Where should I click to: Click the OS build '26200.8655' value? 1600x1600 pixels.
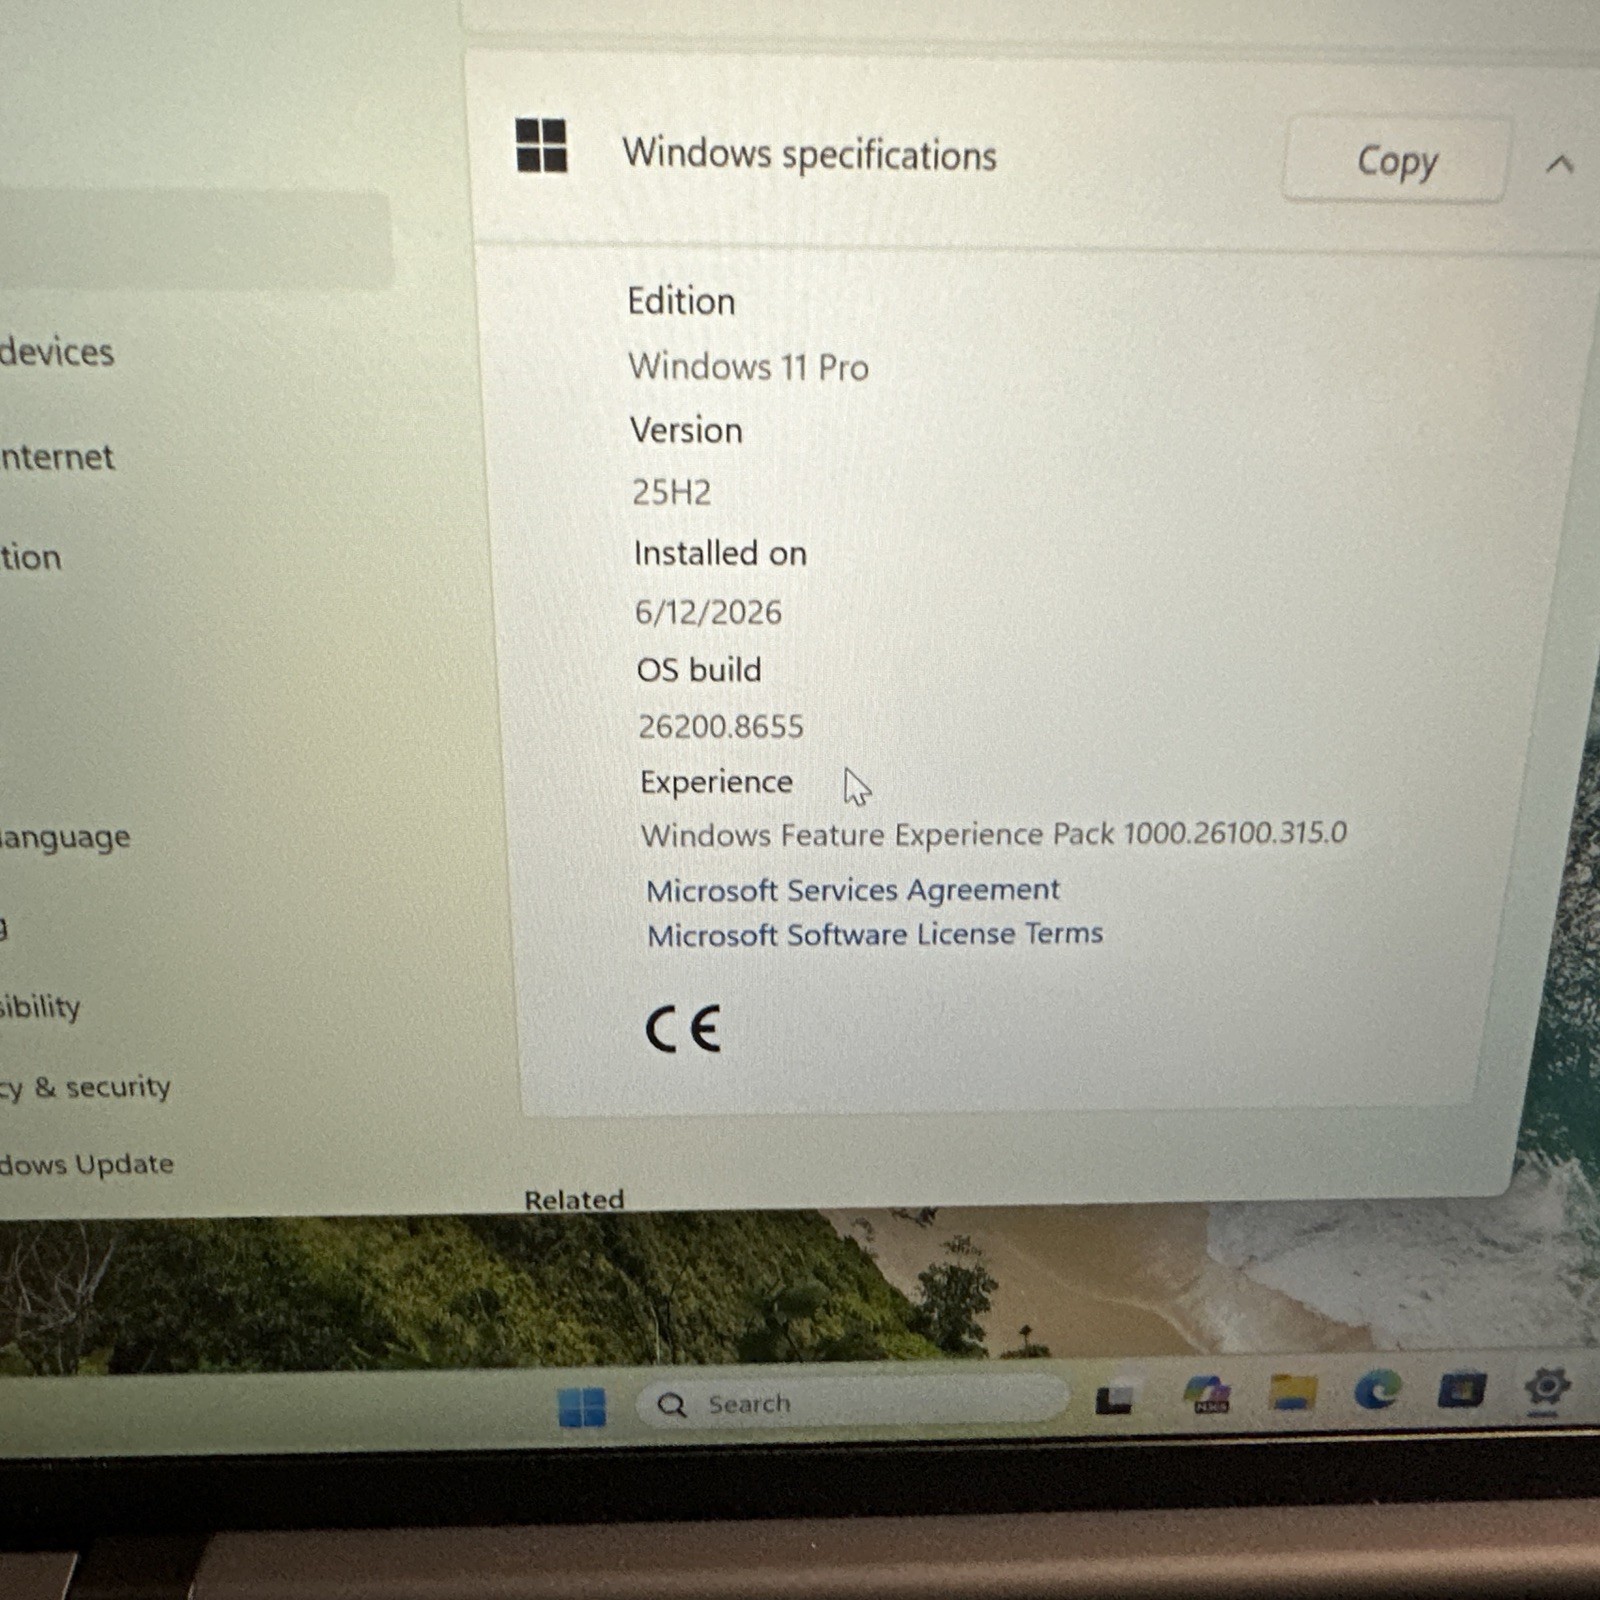click(x=721, y=726)
